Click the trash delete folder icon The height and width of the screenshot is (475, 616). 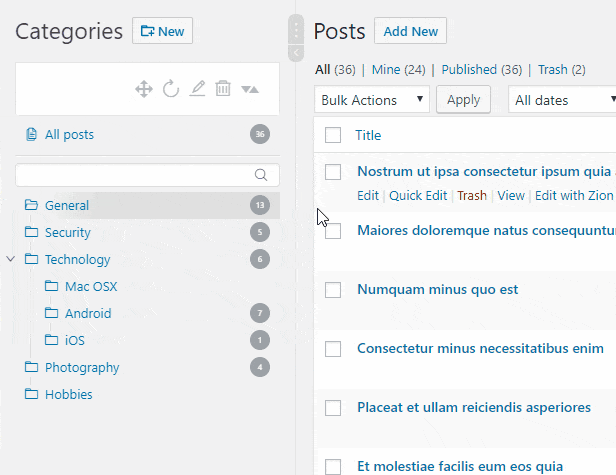click(x=223, y=89)
